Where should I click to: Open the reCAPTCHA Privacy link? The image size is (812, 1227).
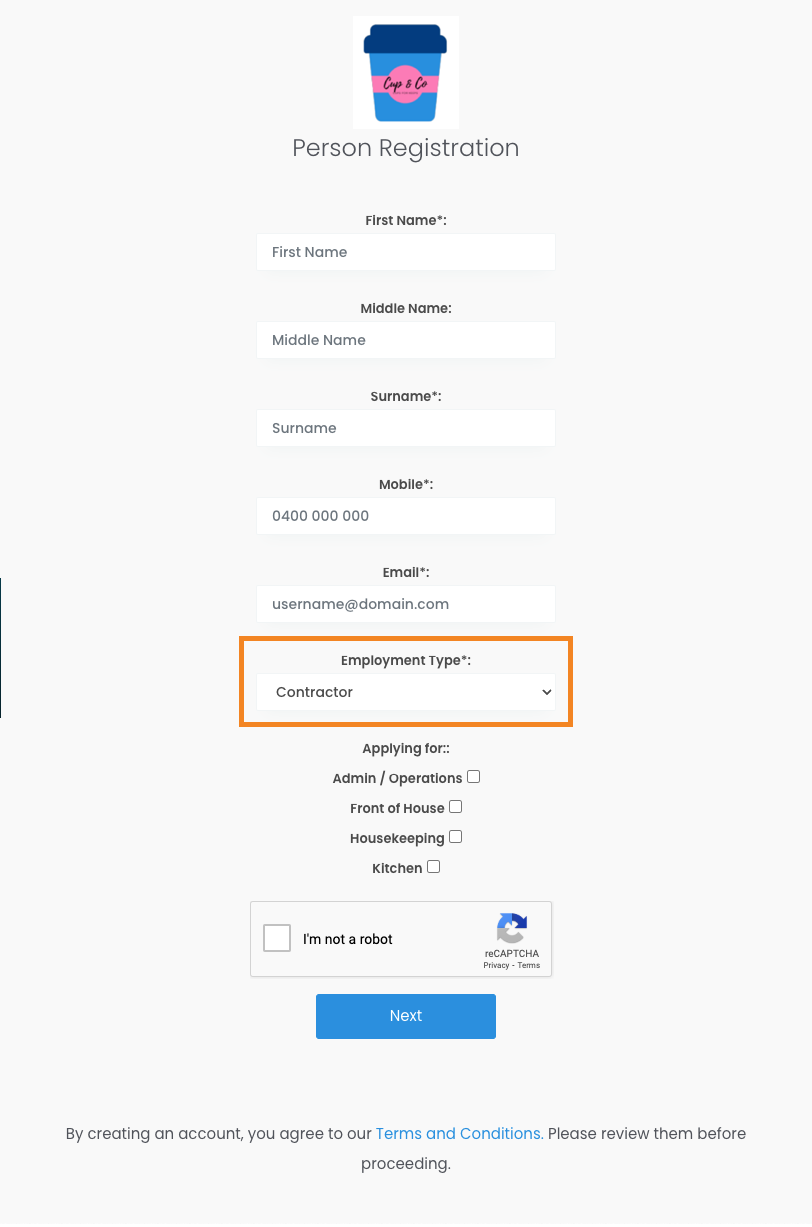(496, 966)
